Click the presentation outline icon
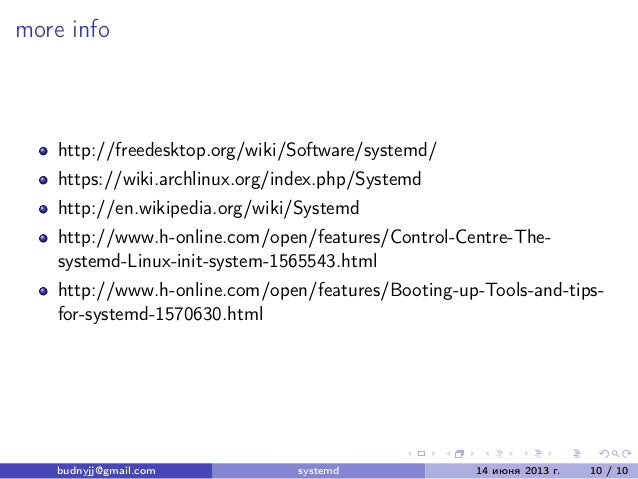The image size is (638, 479). (577, 453)
